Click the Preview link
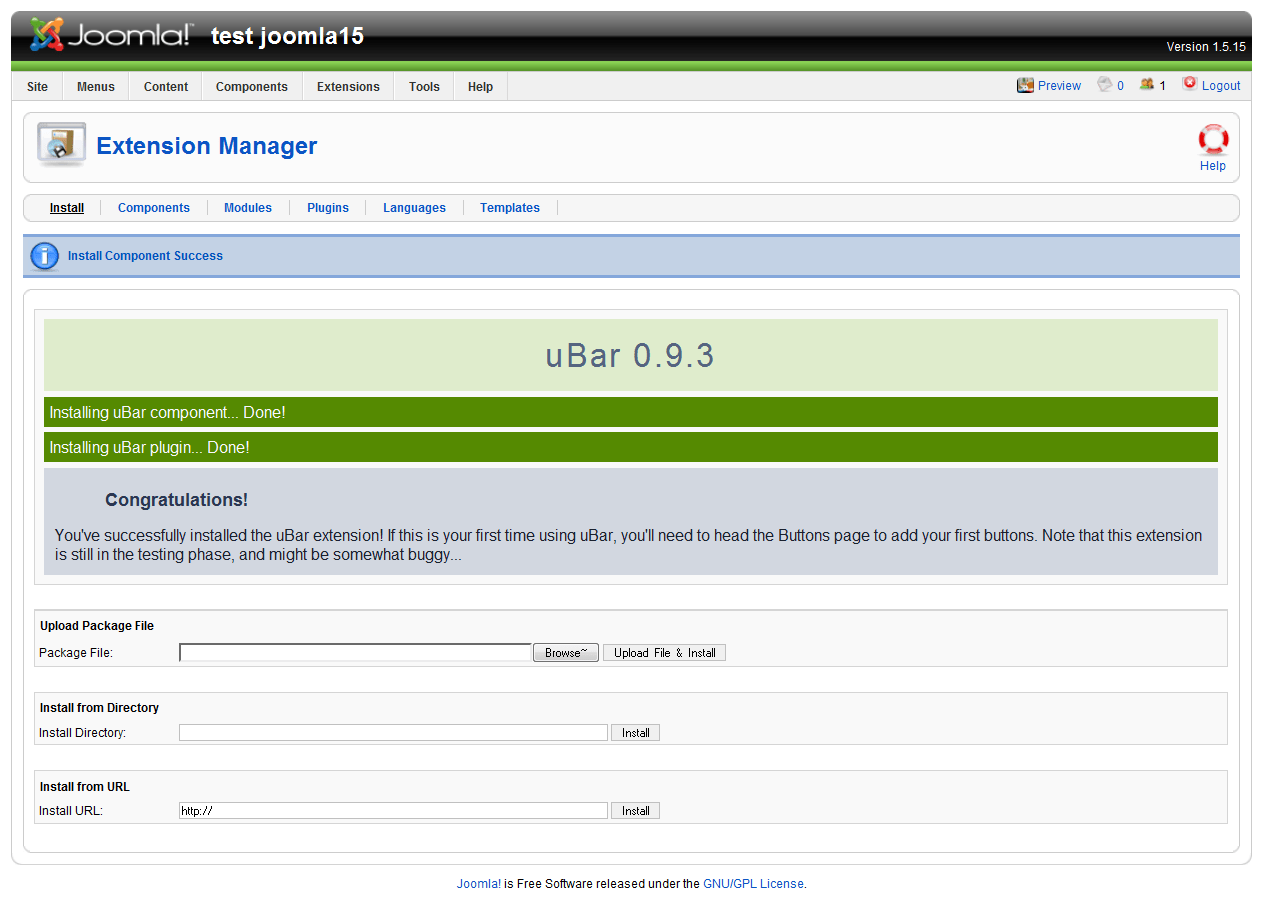The width and height of the screenshot is (1263, 902). pos(1059,86)
